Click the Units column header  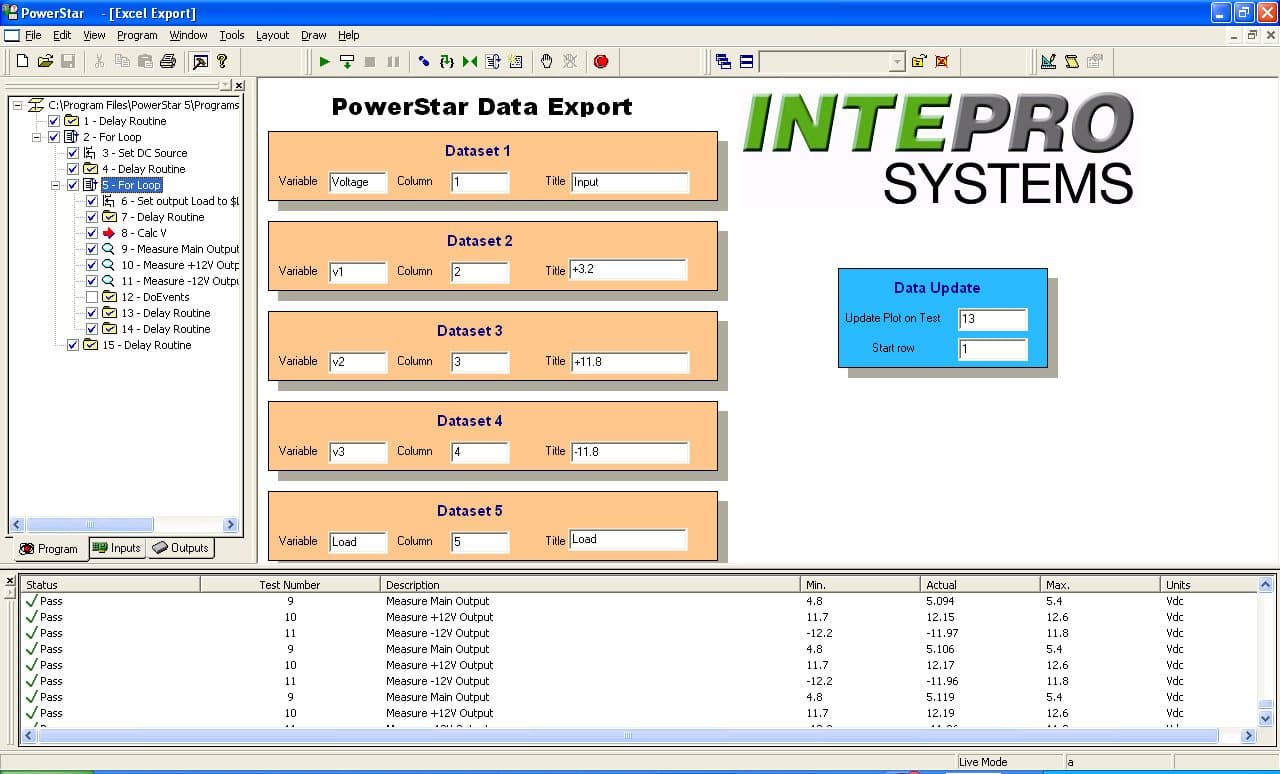click(1207, 585)
